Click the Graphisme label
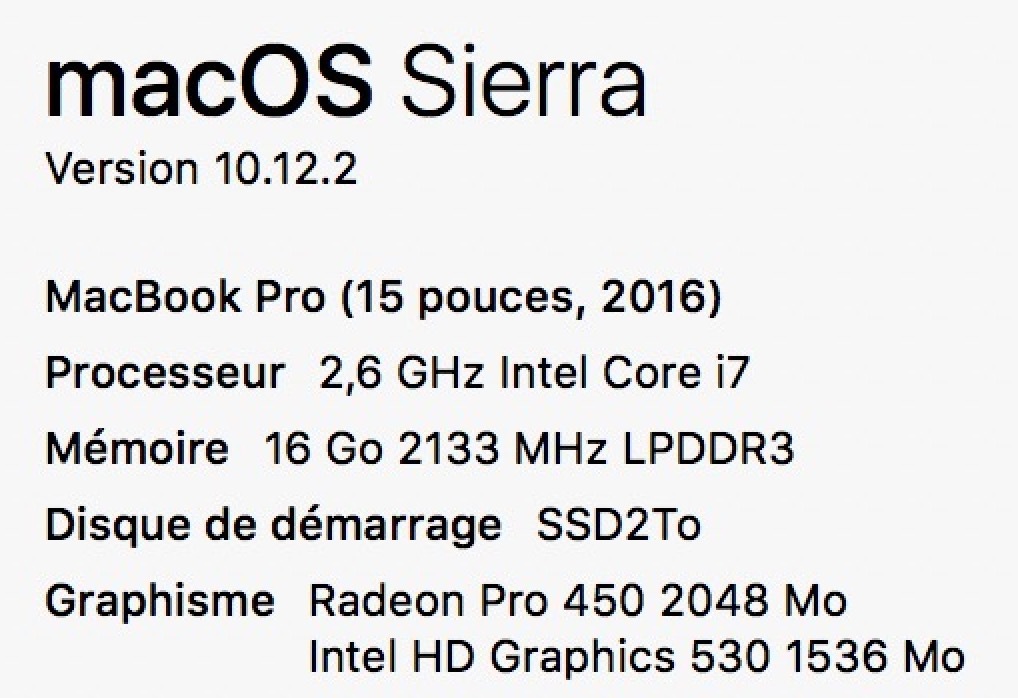The width and height of the screenshot is (1018, 698). (160, 601)
